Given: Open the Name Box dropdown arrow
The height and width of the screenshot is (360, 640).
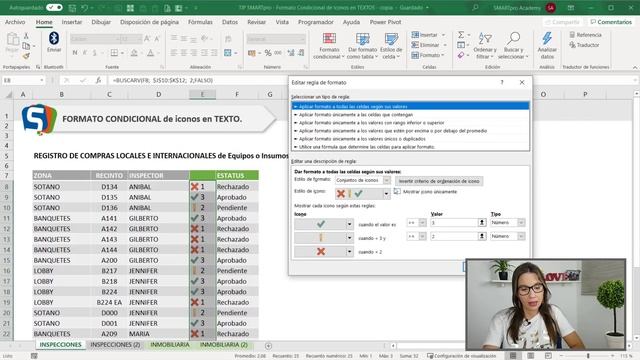Looking at the screenshot, I should coord(42,80).
